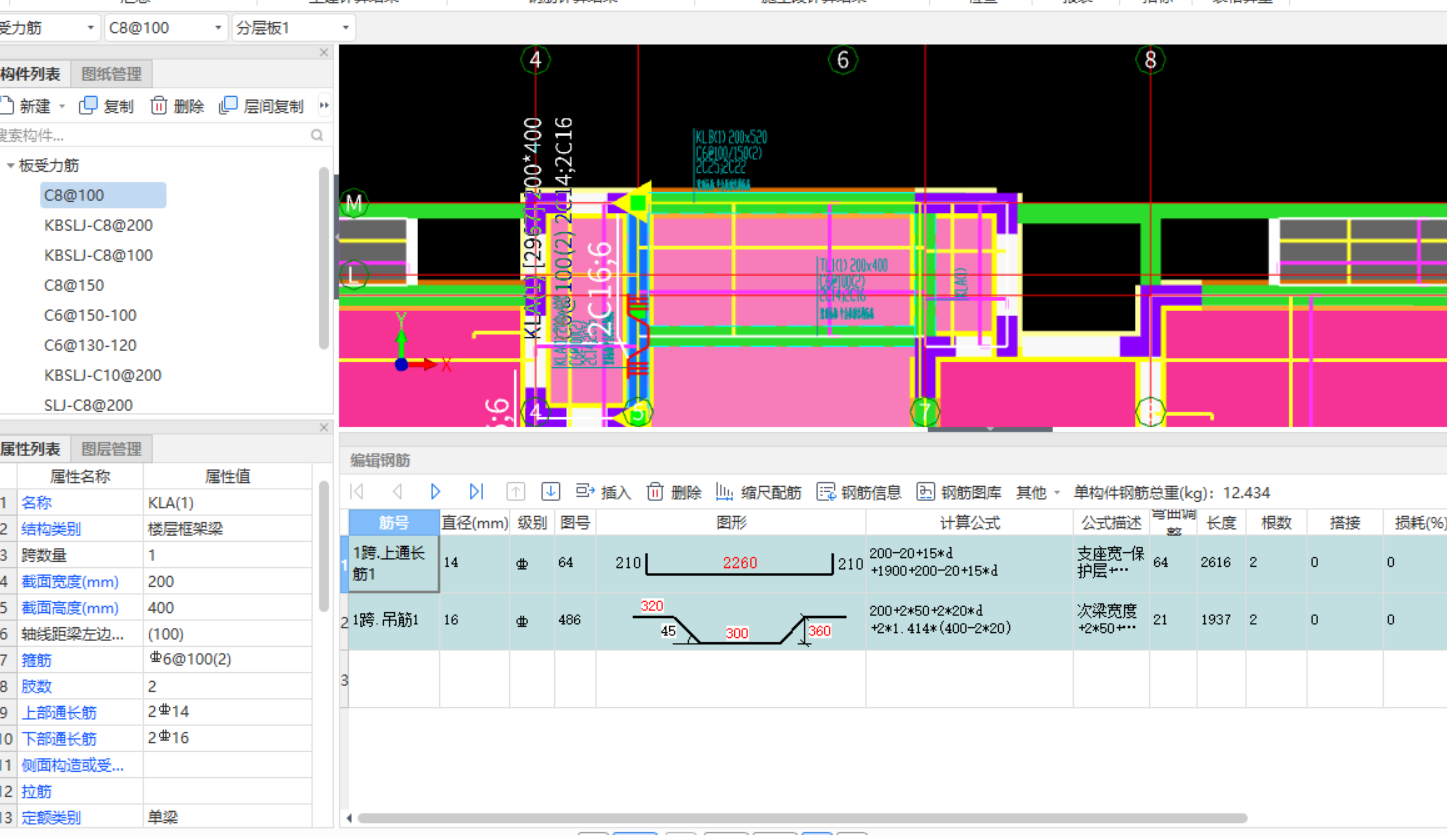Select C8@150 in the component tree

tap(74, 285)
